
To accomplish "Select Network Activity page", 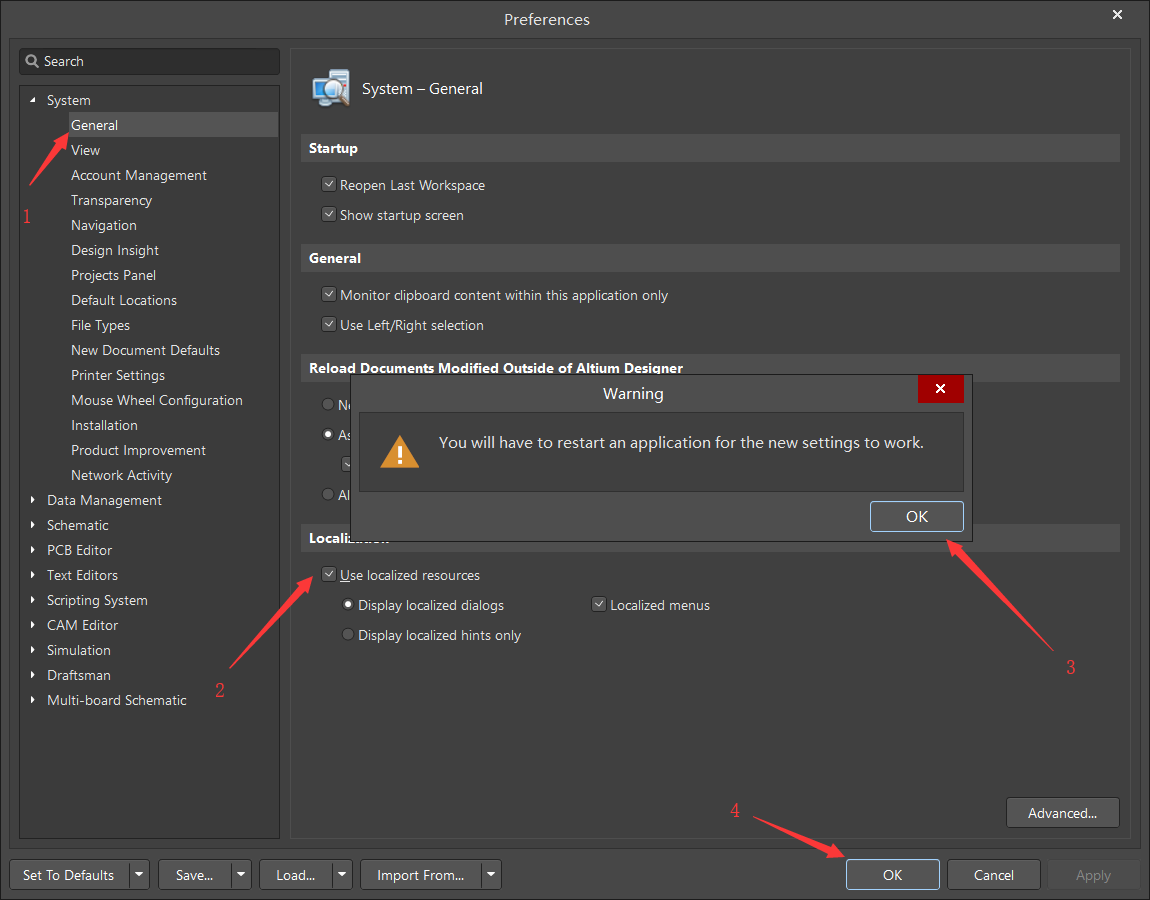I will click(121, 475).
